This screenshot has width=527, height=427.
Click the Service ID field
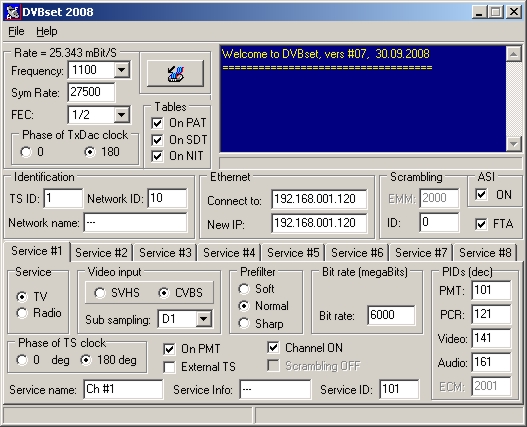tap(399, 389)
